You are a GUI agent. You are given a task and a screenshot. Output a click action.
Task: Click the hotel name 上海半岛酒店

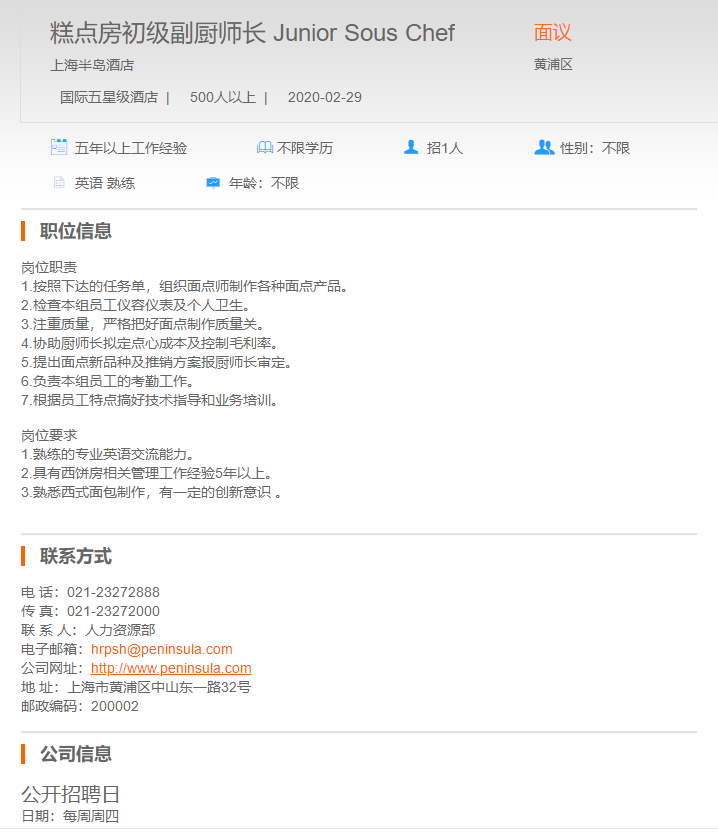tap(92, 65)
